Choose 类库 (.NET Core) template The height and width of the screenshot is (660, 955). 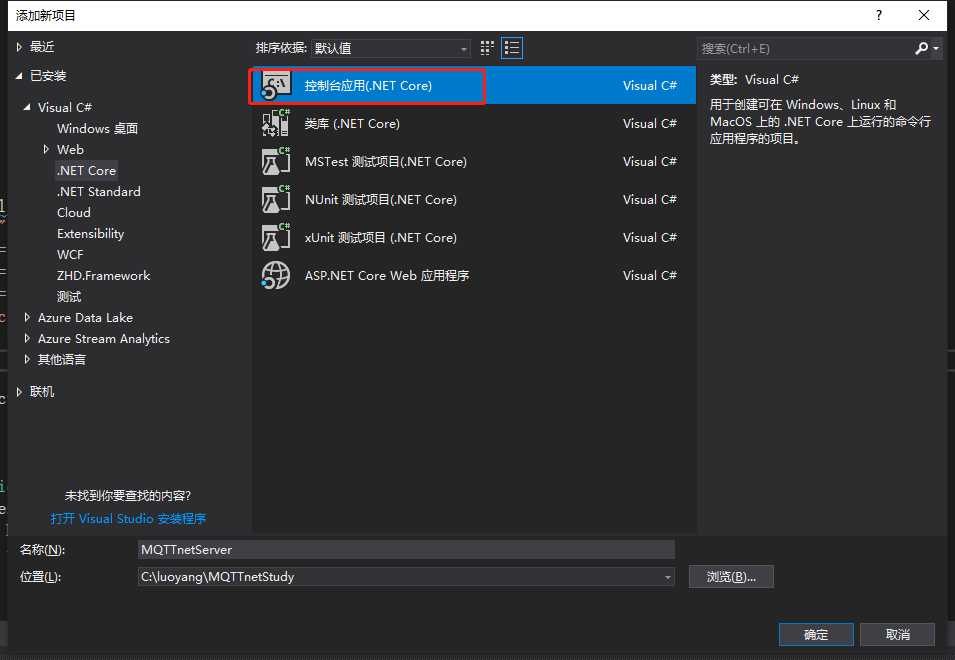coord(473,124)
